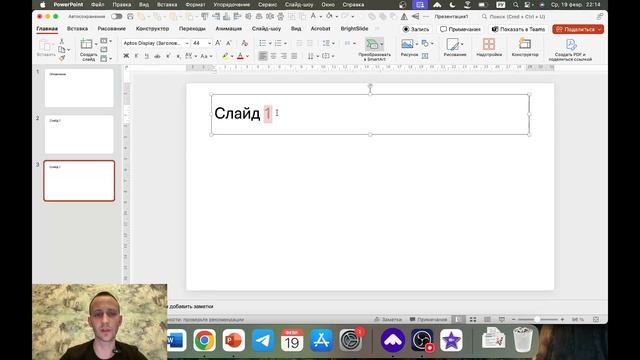640x360 pixels.
Task: Open the copy dropdown arrow
Action: coord(69,50)
